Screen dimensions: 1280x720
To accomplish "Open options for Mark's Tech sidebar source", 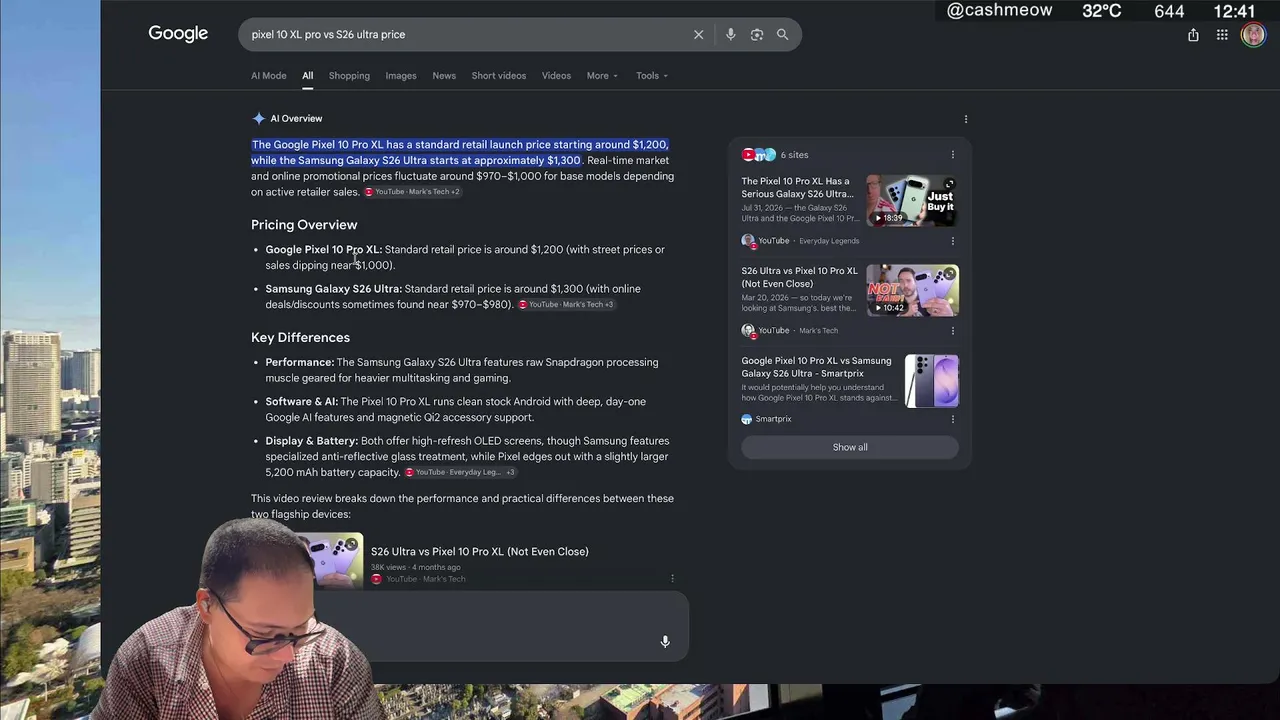I will click(x=953, y=331).
